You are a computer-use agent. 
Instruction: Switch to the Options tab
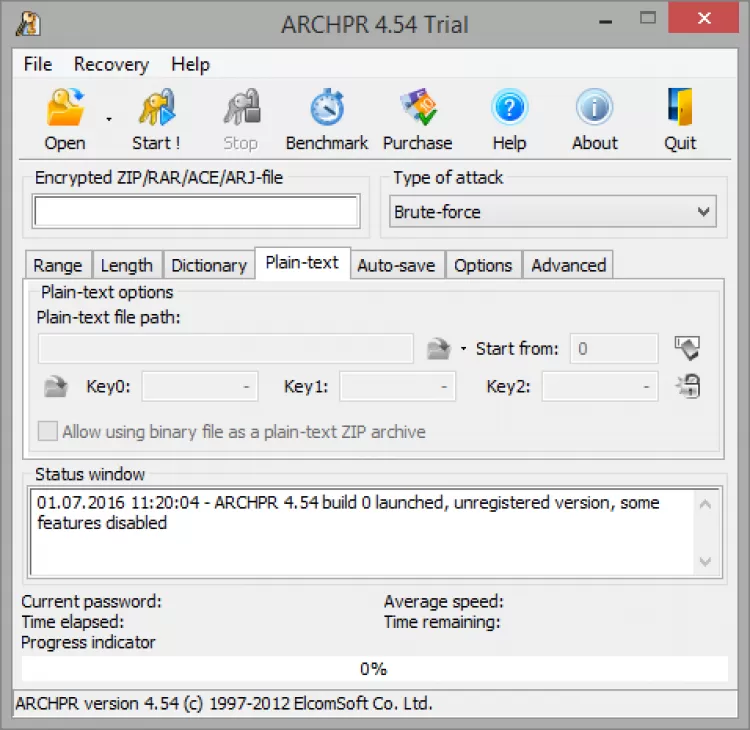coord(483,265)
